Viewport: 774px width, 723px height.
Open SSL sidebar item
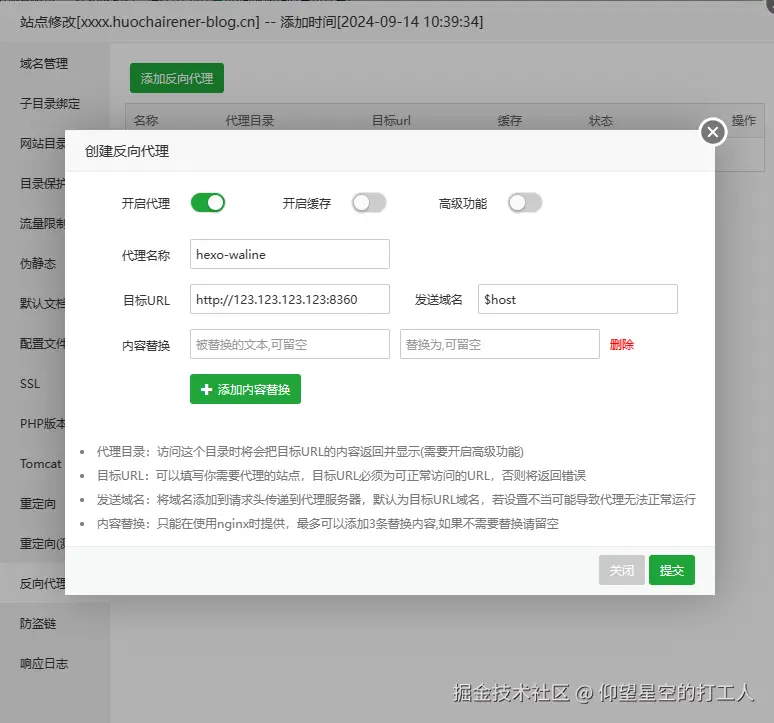click(x=30, y=383)
